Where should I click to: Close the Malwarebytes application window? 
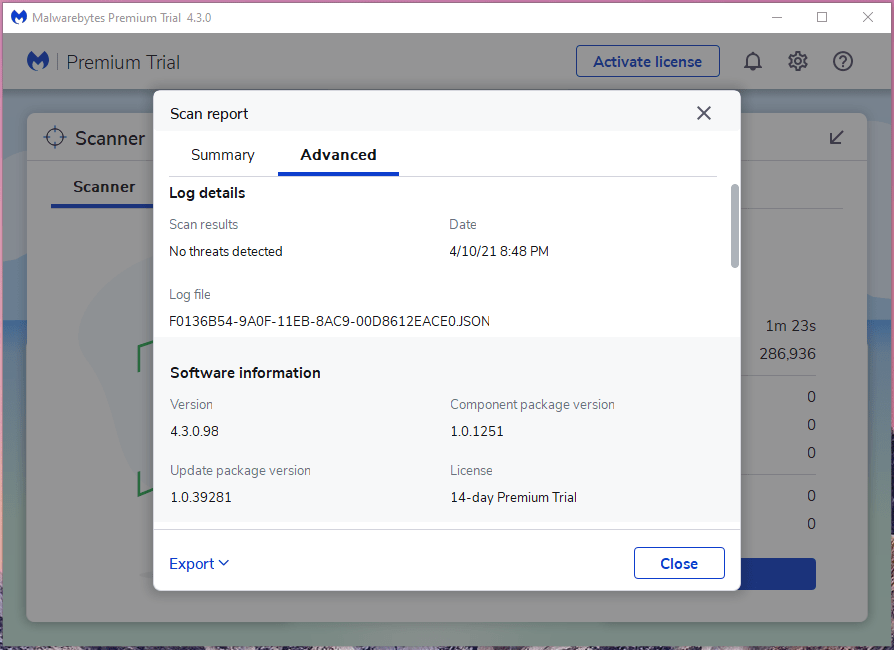(x=867, y=17)
